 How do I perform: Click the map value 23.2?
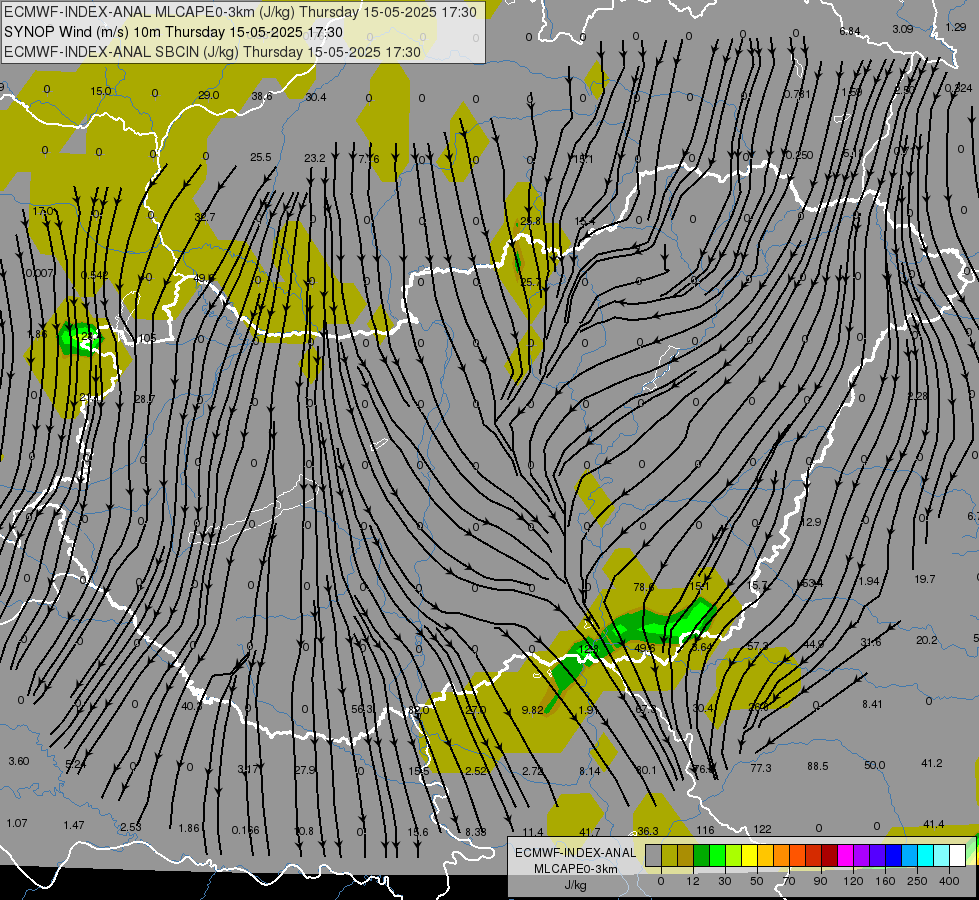[315, 159]
